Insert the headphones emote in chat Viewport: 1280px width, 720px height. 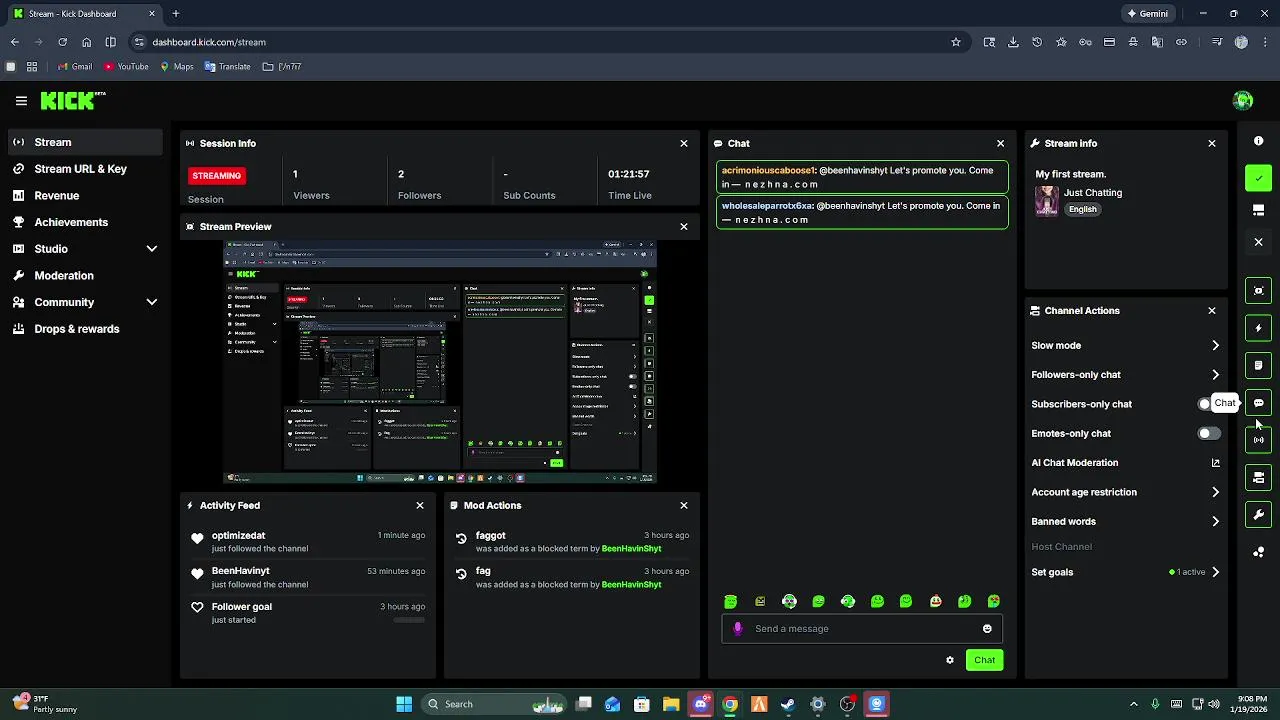(789, 602)
